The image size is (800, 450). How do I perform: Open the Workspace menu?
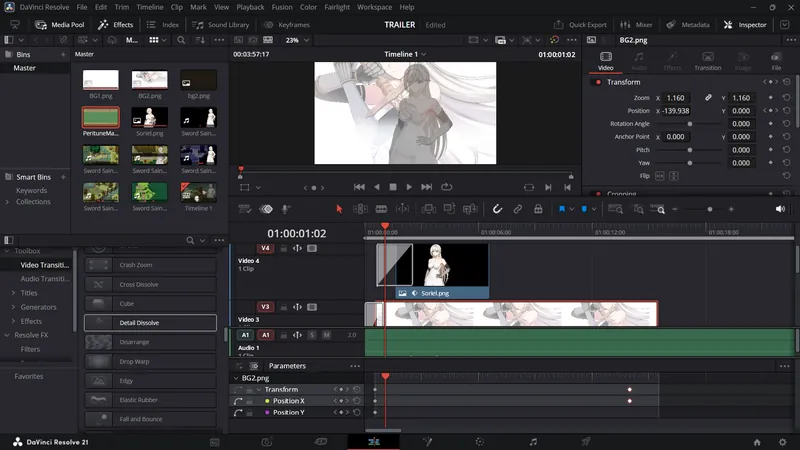374,7
